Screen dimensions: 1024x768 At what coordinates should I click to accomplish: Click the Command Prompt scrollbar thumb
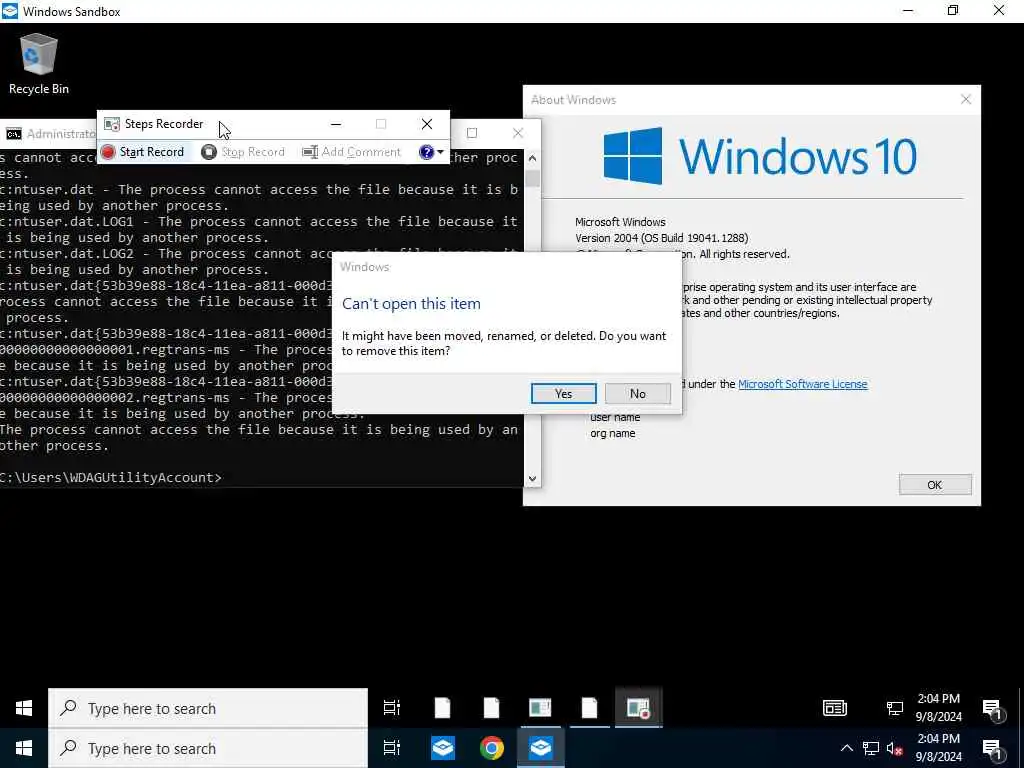coord(532,178)
